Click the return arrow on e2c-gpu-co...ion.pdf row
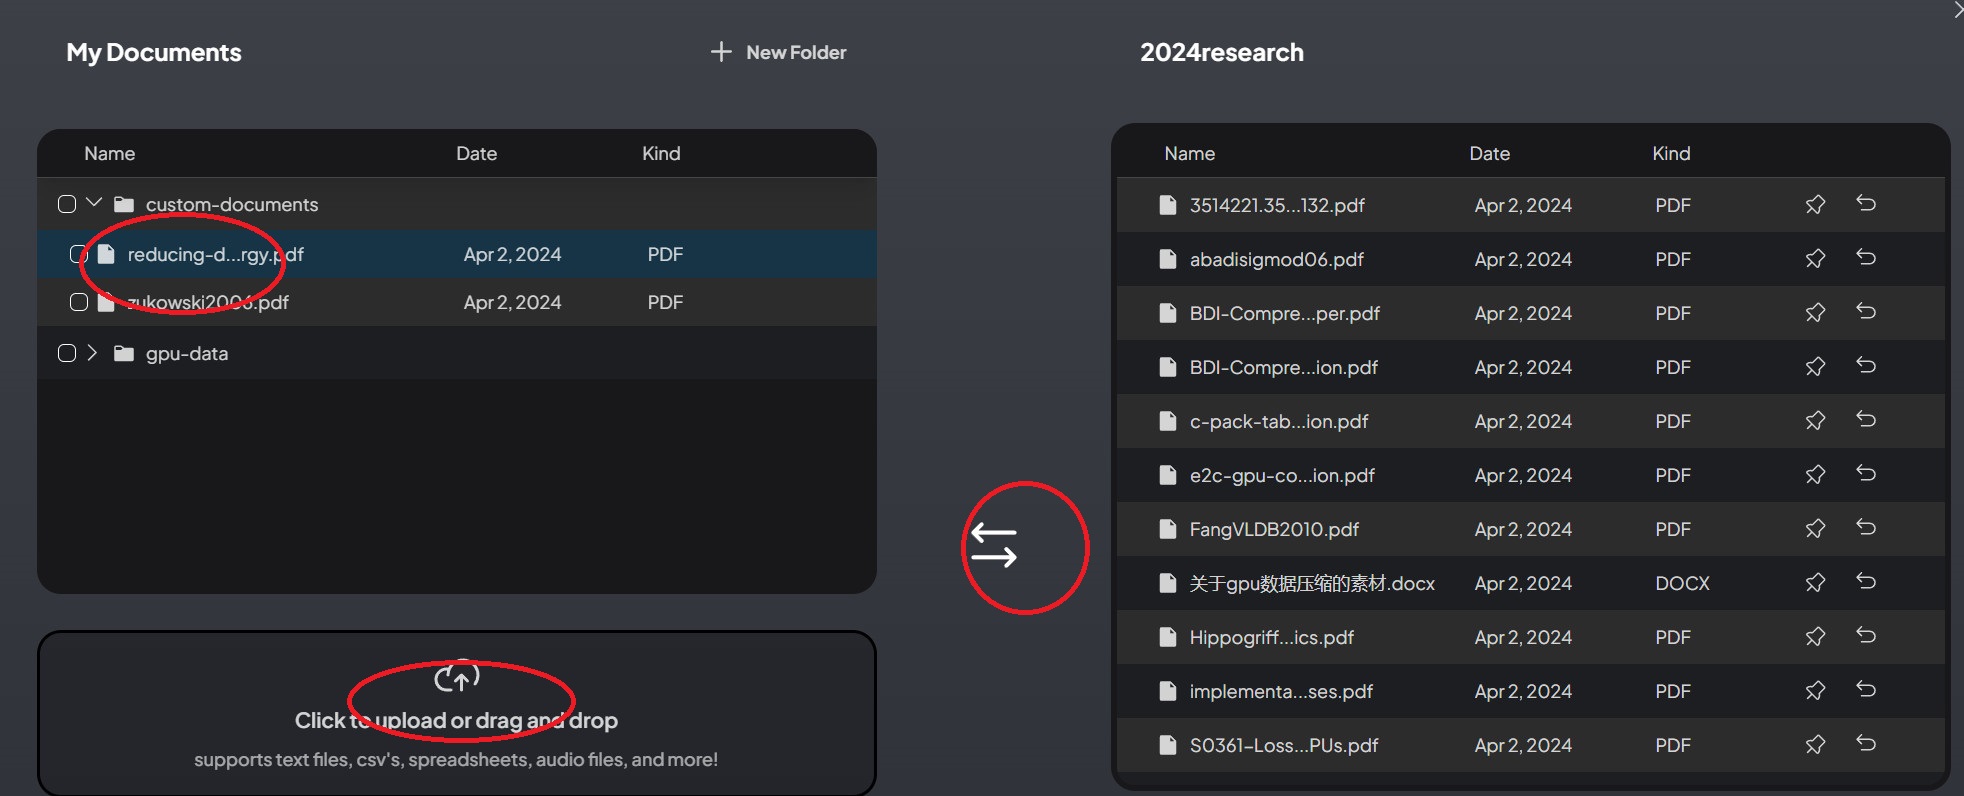1964x796 pixels. point(1865,474)
